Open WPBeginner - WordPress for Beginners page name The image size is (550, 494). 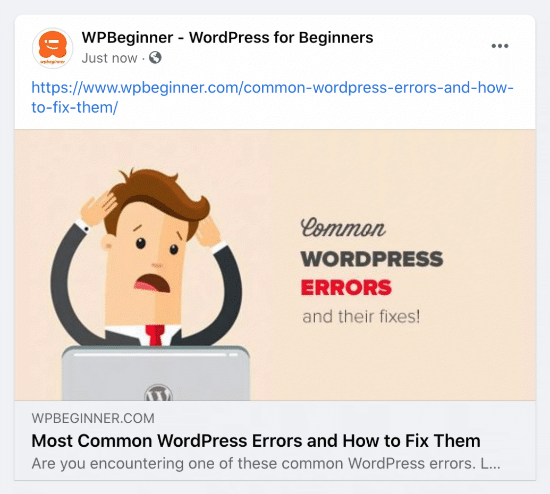[227, 37]
